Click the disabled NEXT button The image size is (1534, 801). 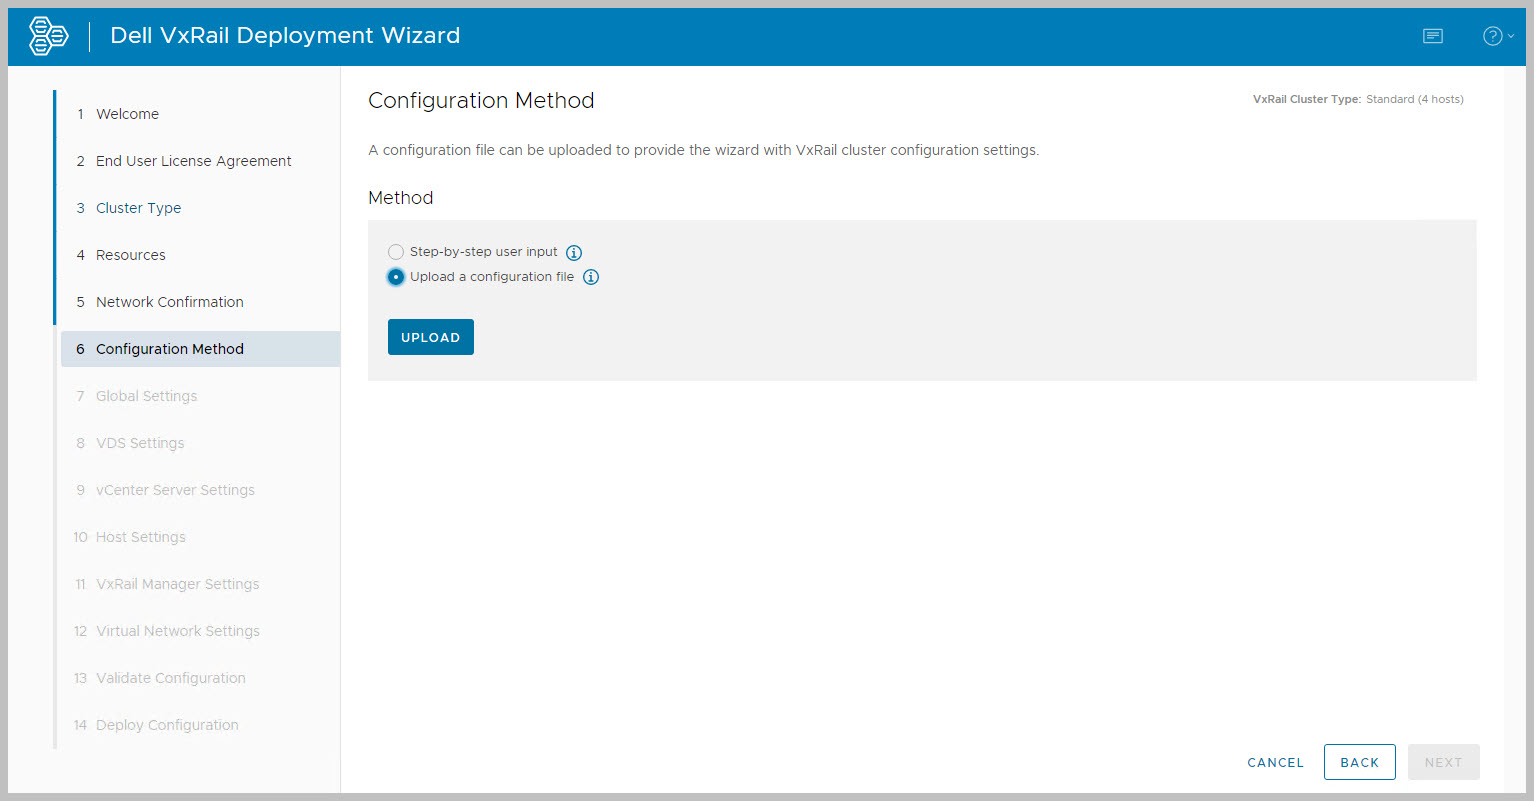click(x=1444, y=762)
